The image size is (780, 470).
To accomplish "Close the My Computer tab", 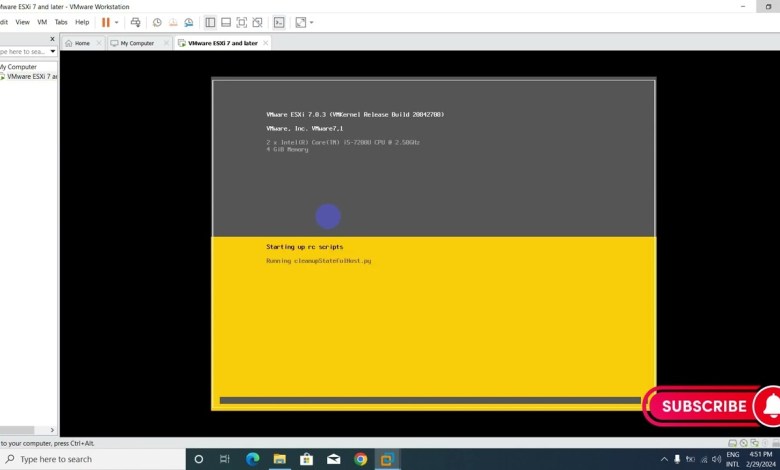I will pos(167,43).
